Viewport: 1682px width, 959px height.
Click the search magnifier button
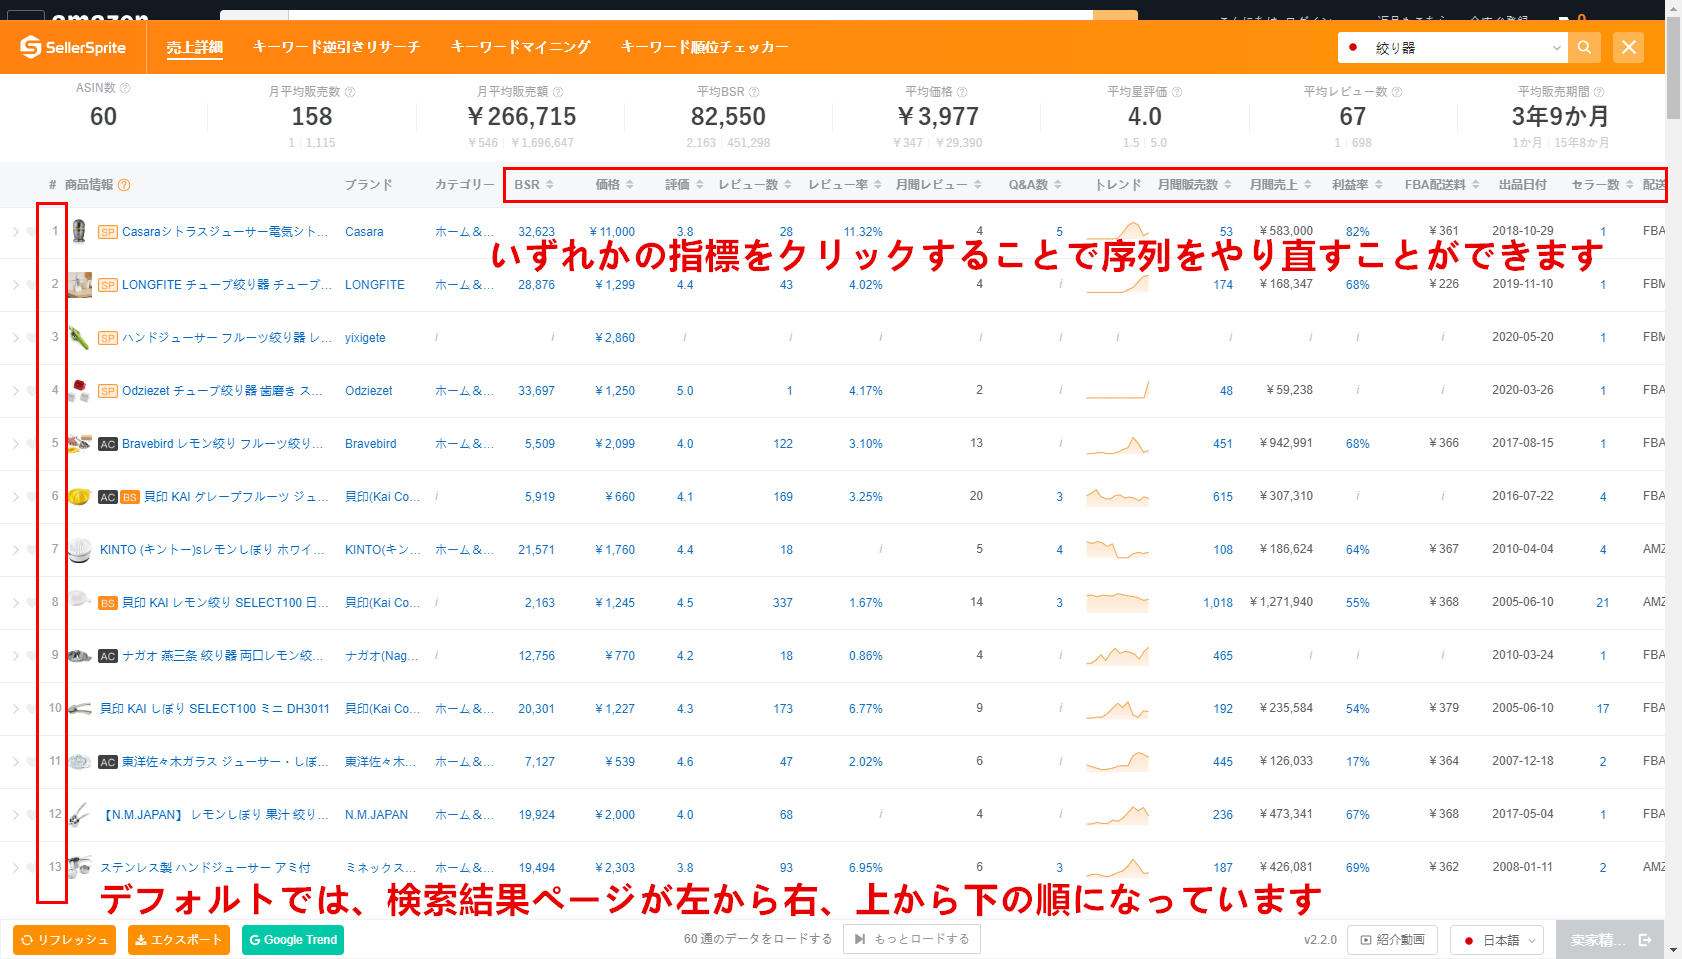tap(1584, 47)
